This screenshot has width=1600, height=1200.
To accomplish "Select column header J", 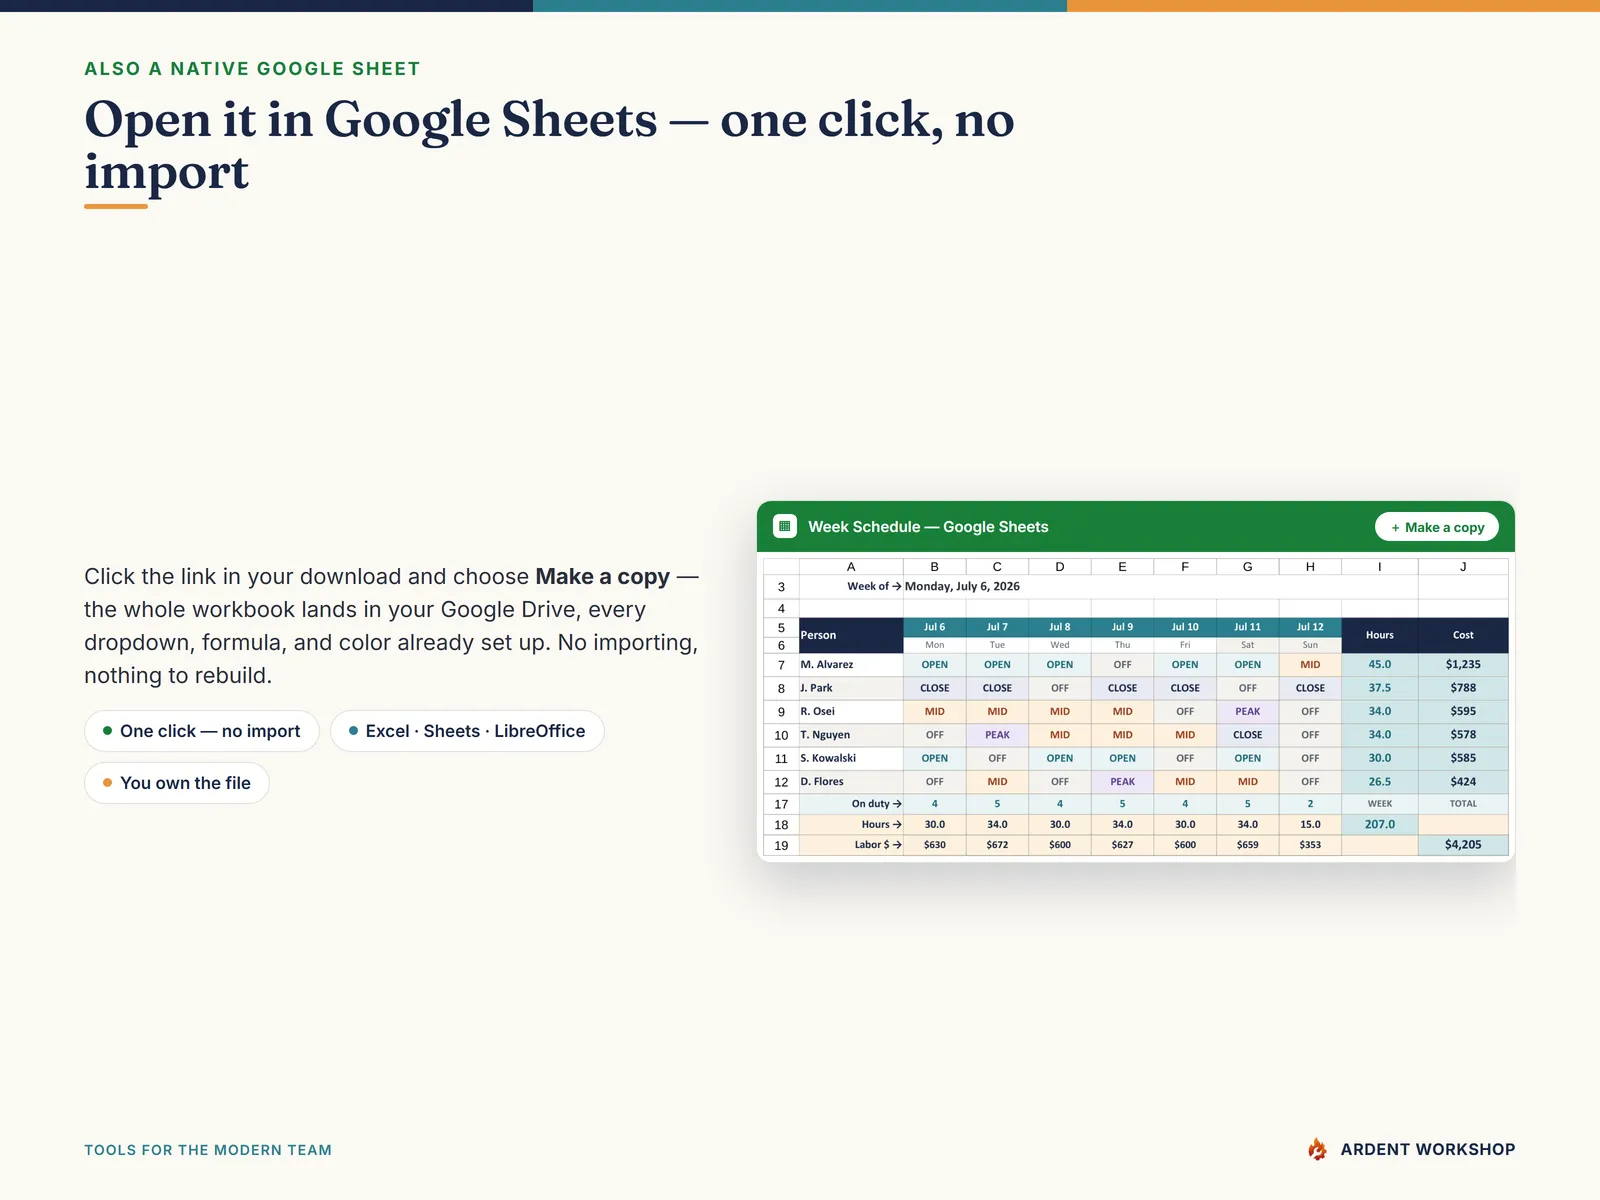I will [1463, 566].
